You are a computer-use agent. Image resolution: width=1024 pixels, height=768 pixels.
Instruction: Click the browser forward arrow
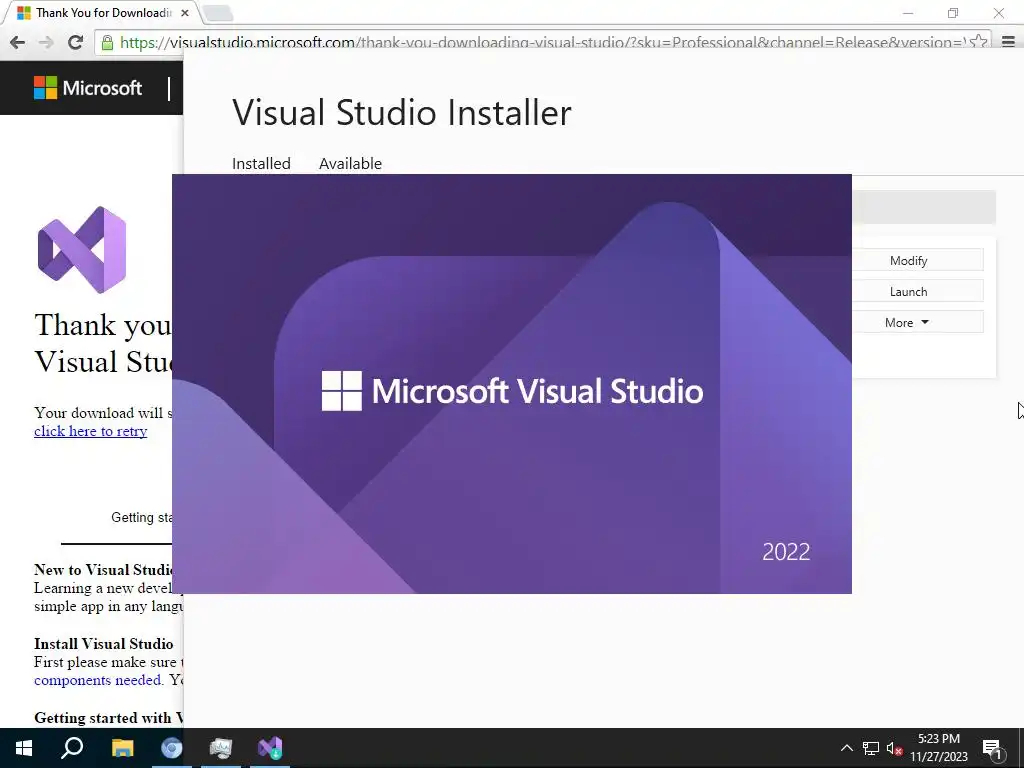point(46,42)
